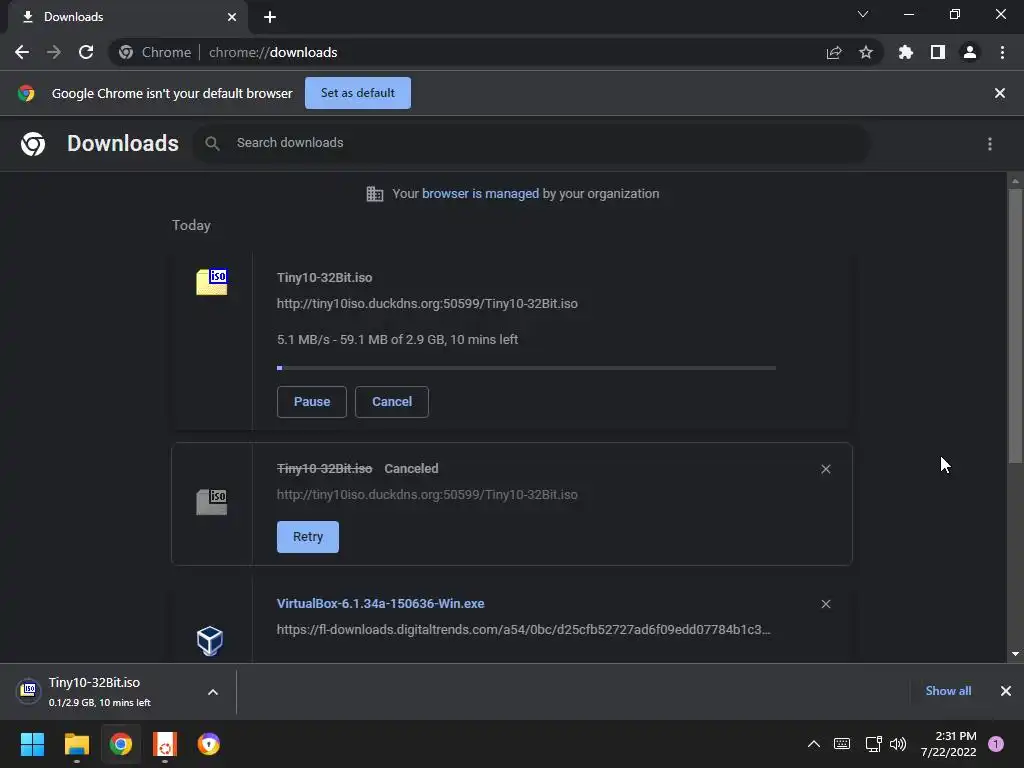
Task: Close the Downloads tab
Action: click(x=232, y=17)
